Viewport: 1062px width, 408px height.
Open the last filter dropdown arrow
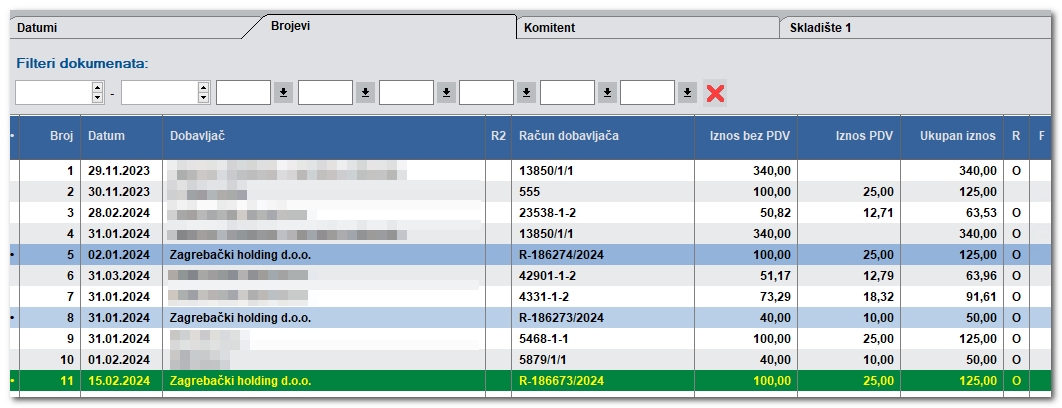pyautogui.click(x=687, y=93)
